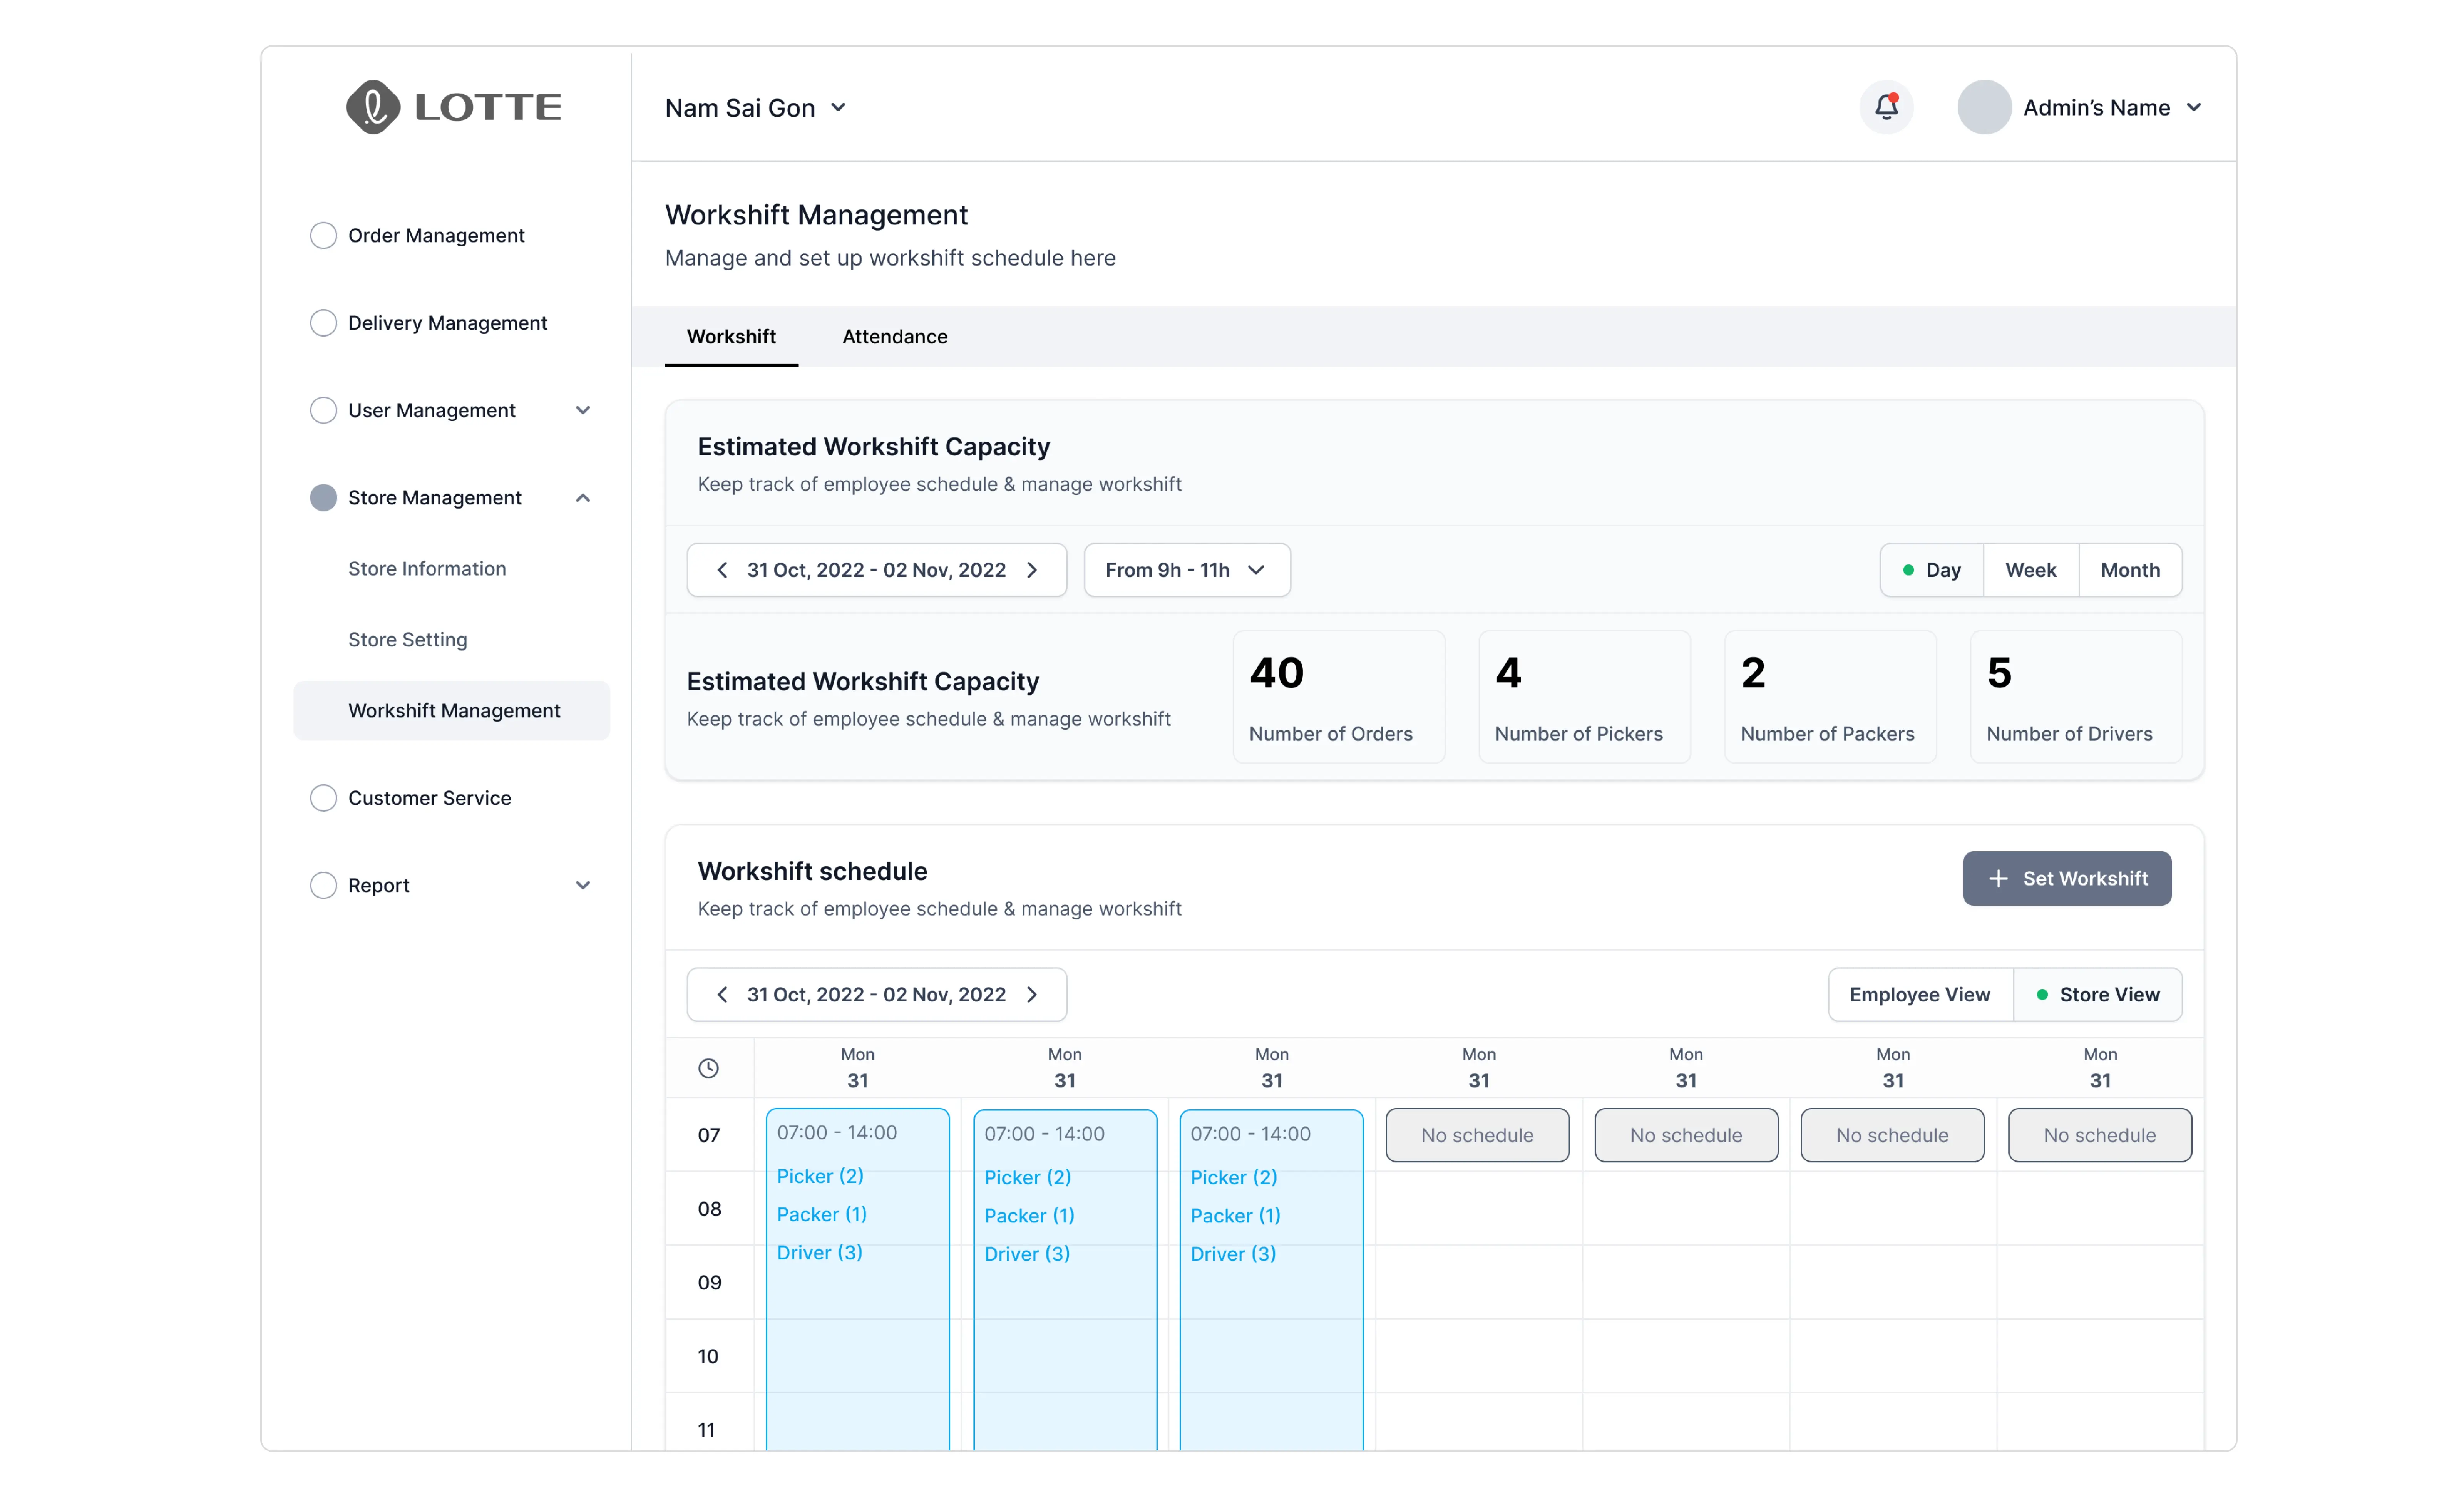The width and height of the screenshot is (2464, 1497).
Task: Click the 09 hour row label
Action: click(x=709, y=1282)
